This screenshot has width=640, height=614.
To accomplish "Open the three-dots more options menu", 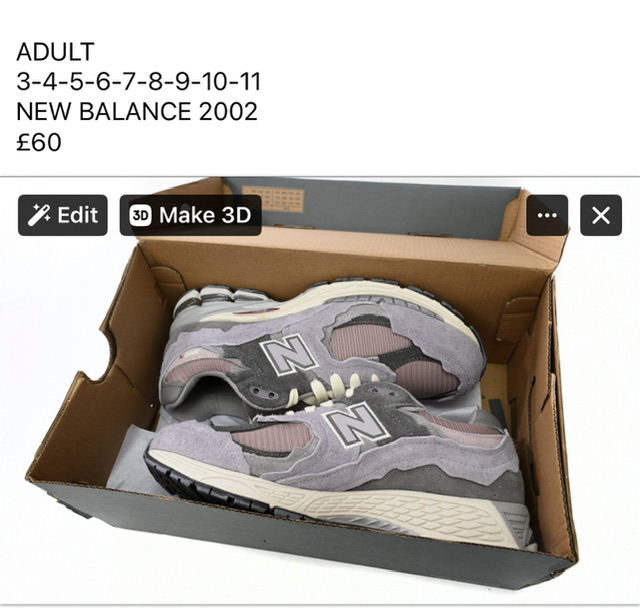I will [547, 215].
